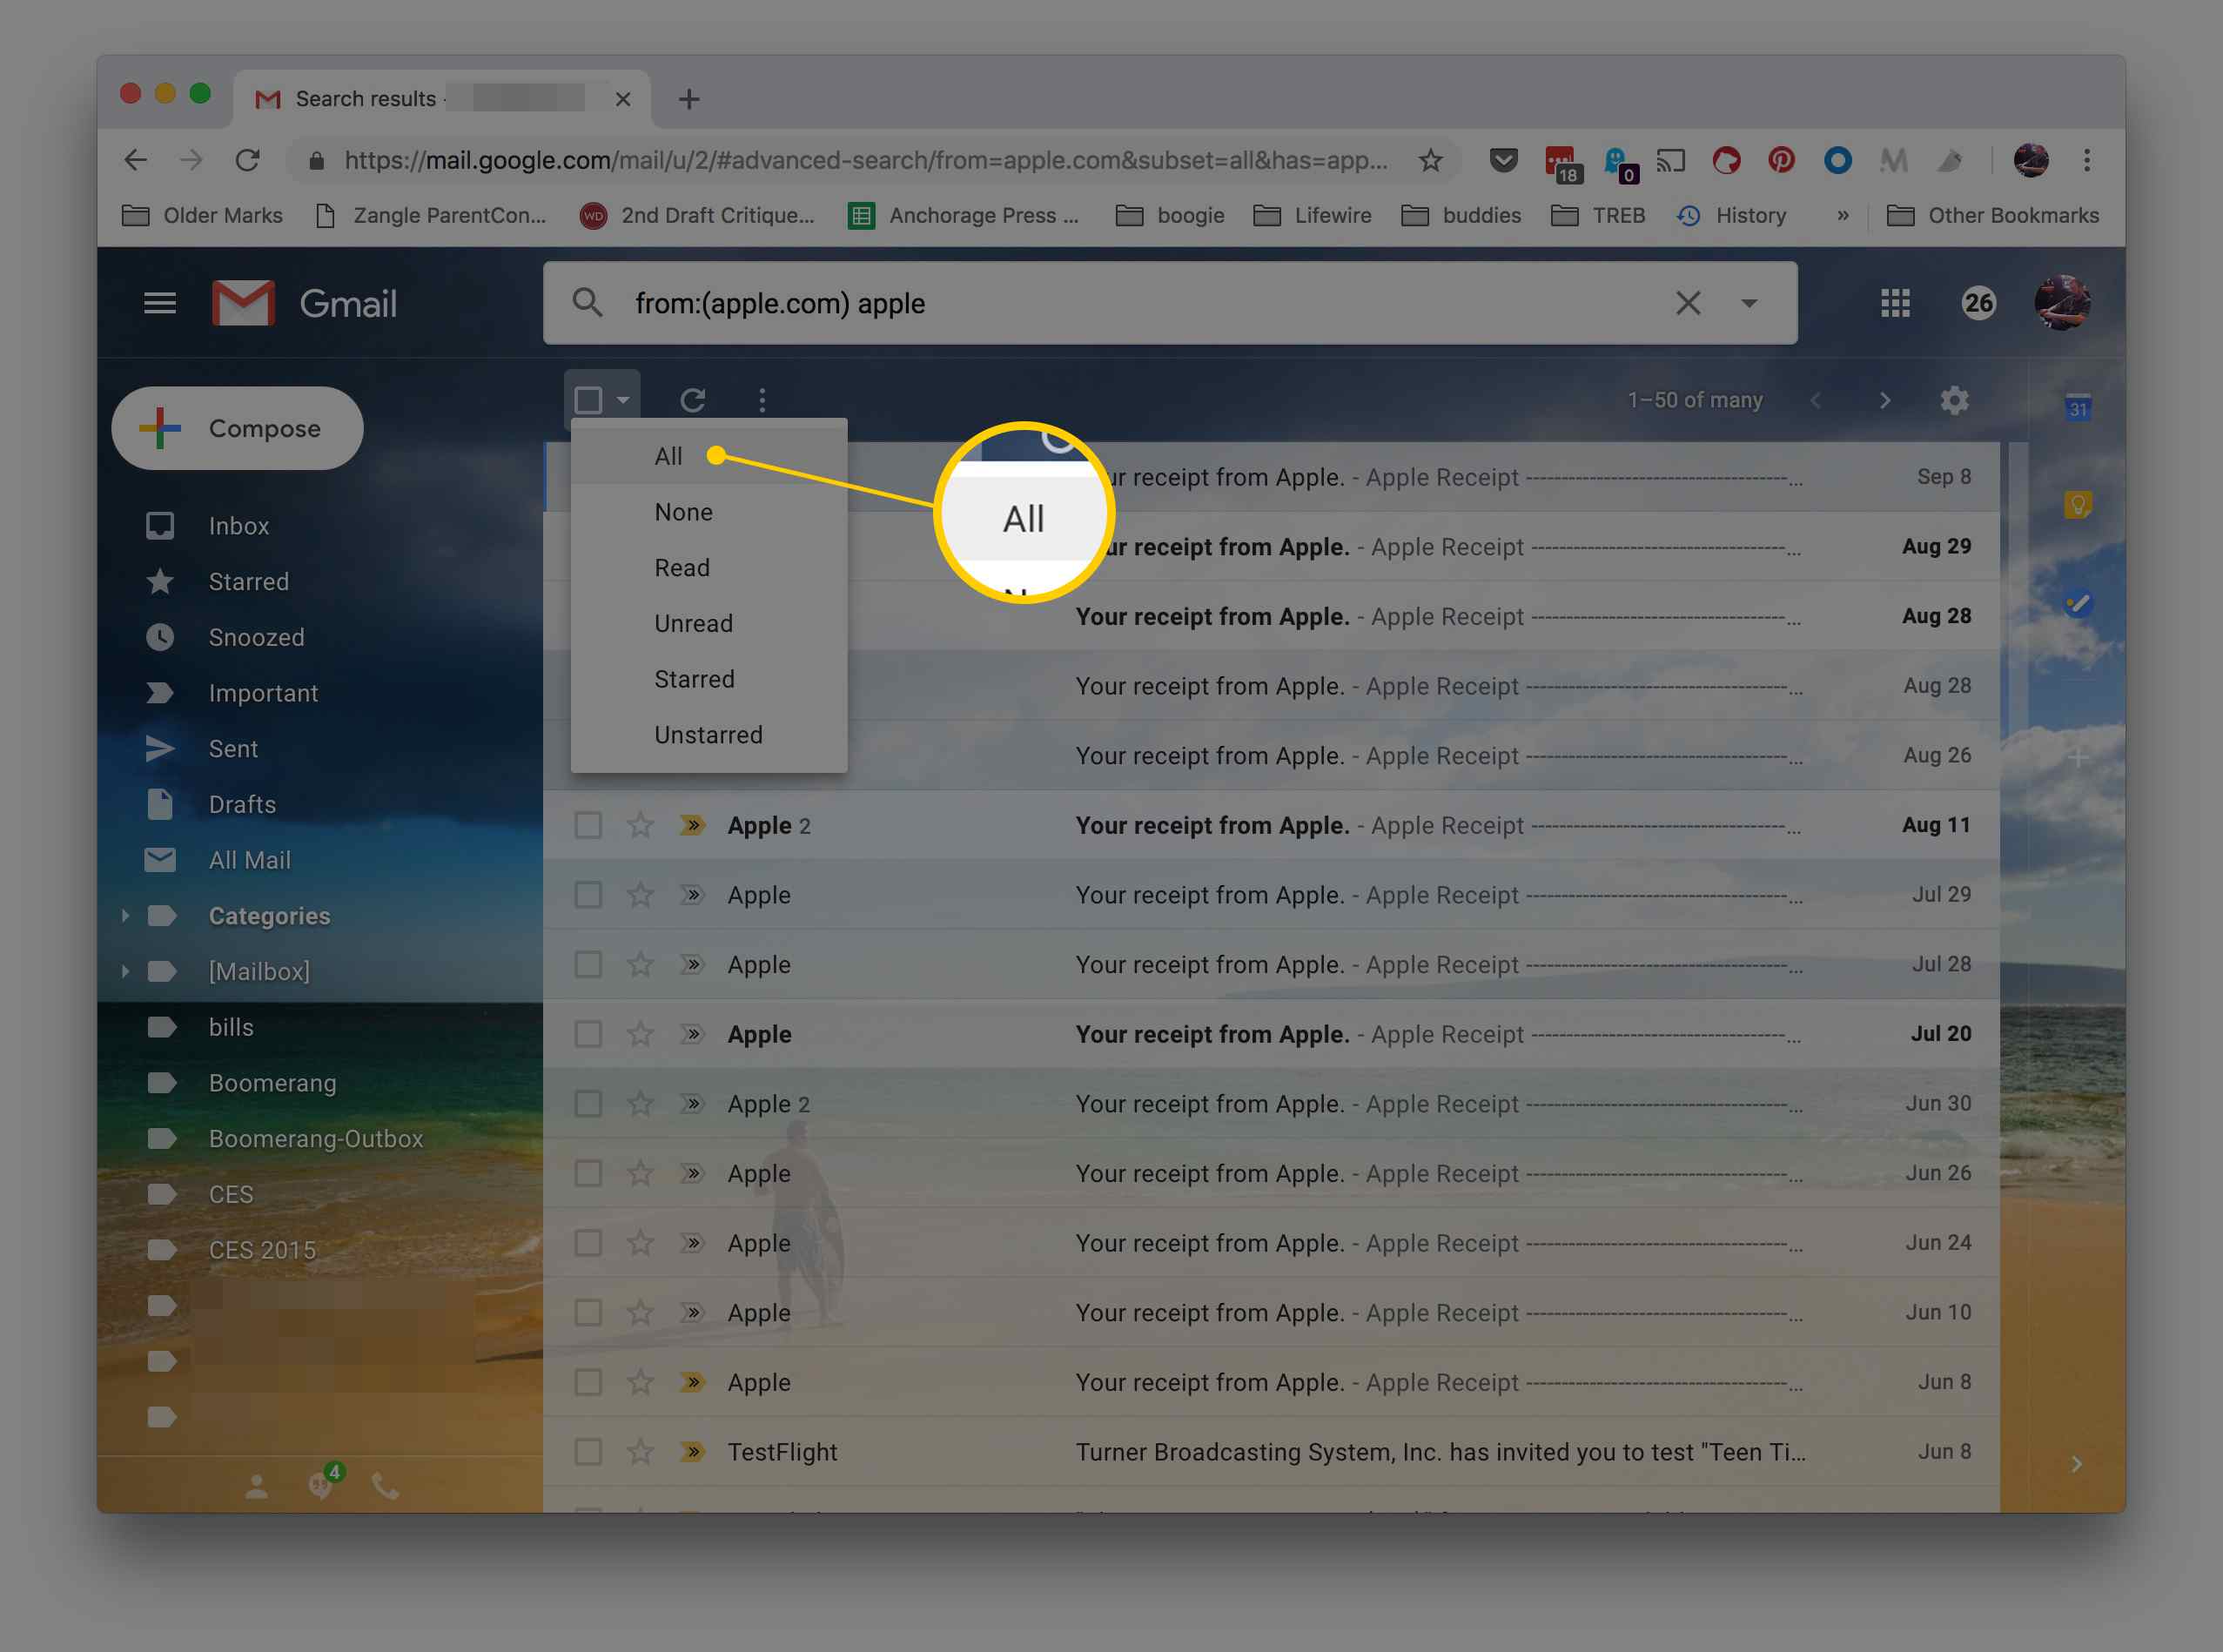Image resolution: width=2223 pixels, height=1652 pixels.
Task: Open the Lifewire bookmarks folder
Action: coord(1312,215)
